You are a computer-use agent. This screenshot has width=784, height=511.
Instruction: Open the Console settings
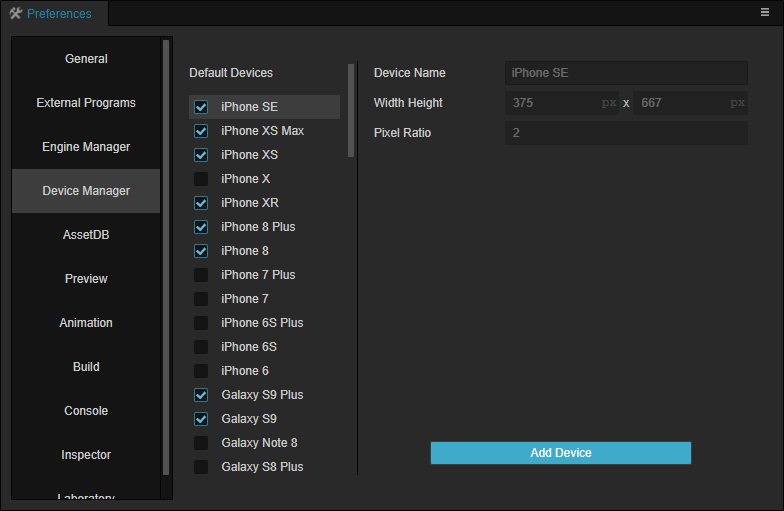(x=86, y=411)
